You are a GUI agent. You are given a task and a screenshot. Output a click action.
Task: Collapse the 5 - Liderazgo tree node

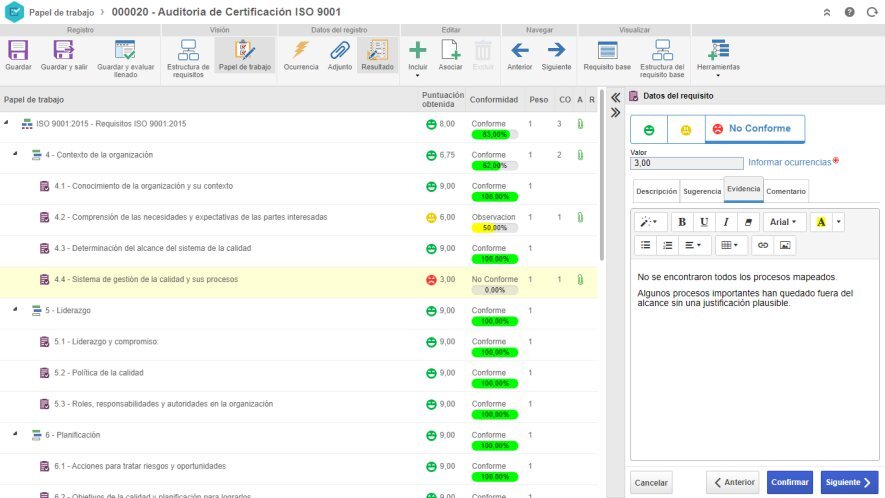pos(16,310)
